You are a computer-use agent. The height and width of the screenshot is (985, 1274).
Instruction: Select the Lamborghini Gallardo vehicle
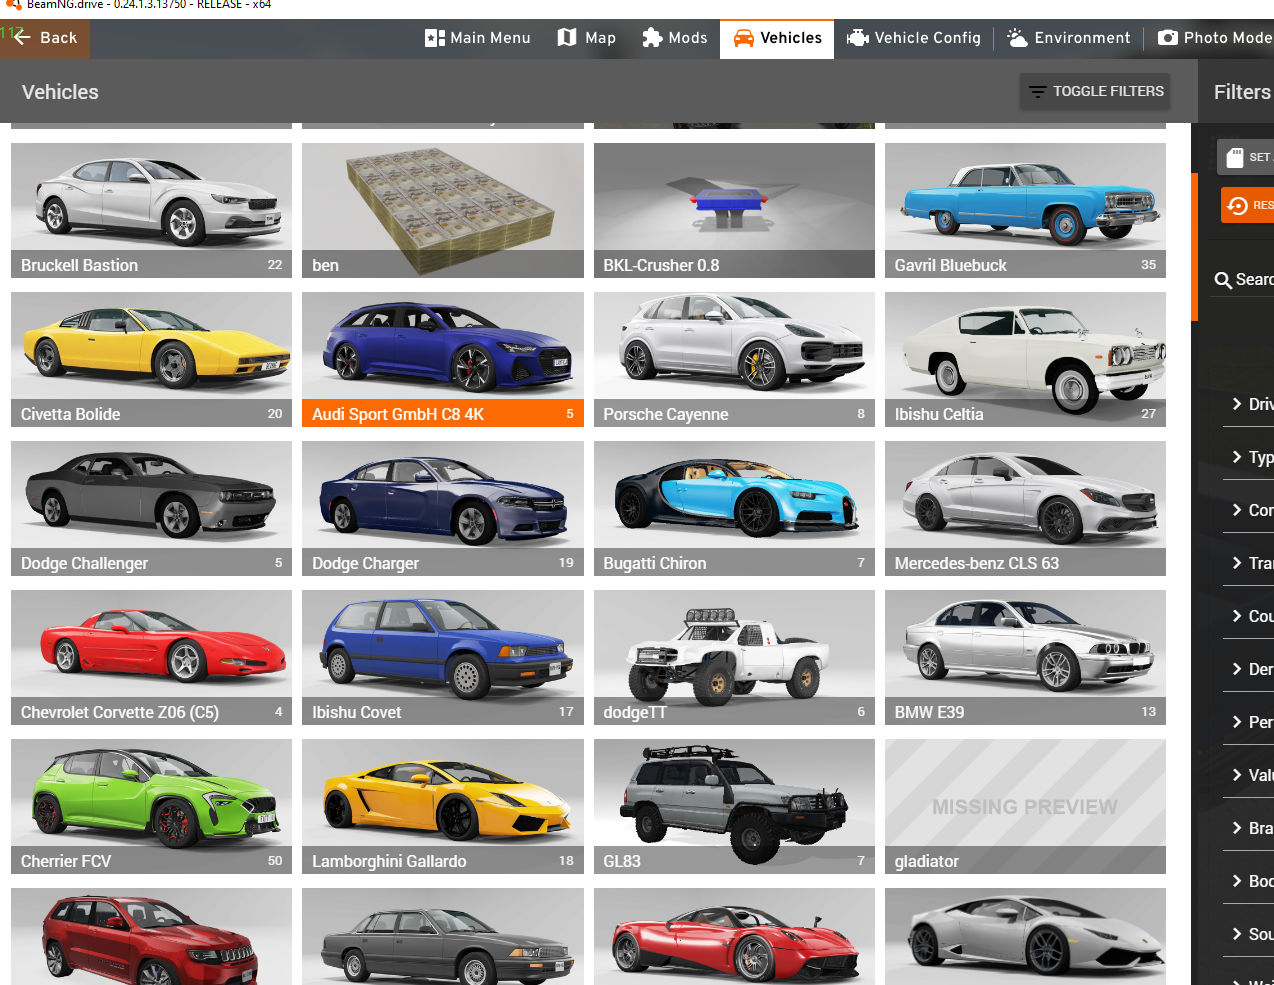point(443,806)
